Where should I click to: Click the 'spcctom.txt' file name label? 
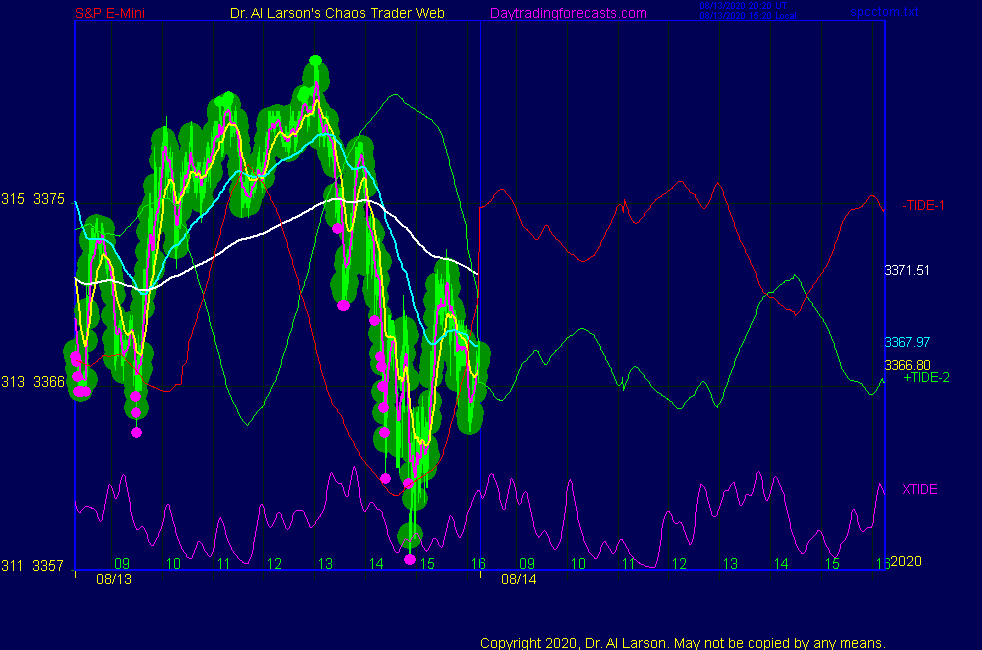pos(884,12)
